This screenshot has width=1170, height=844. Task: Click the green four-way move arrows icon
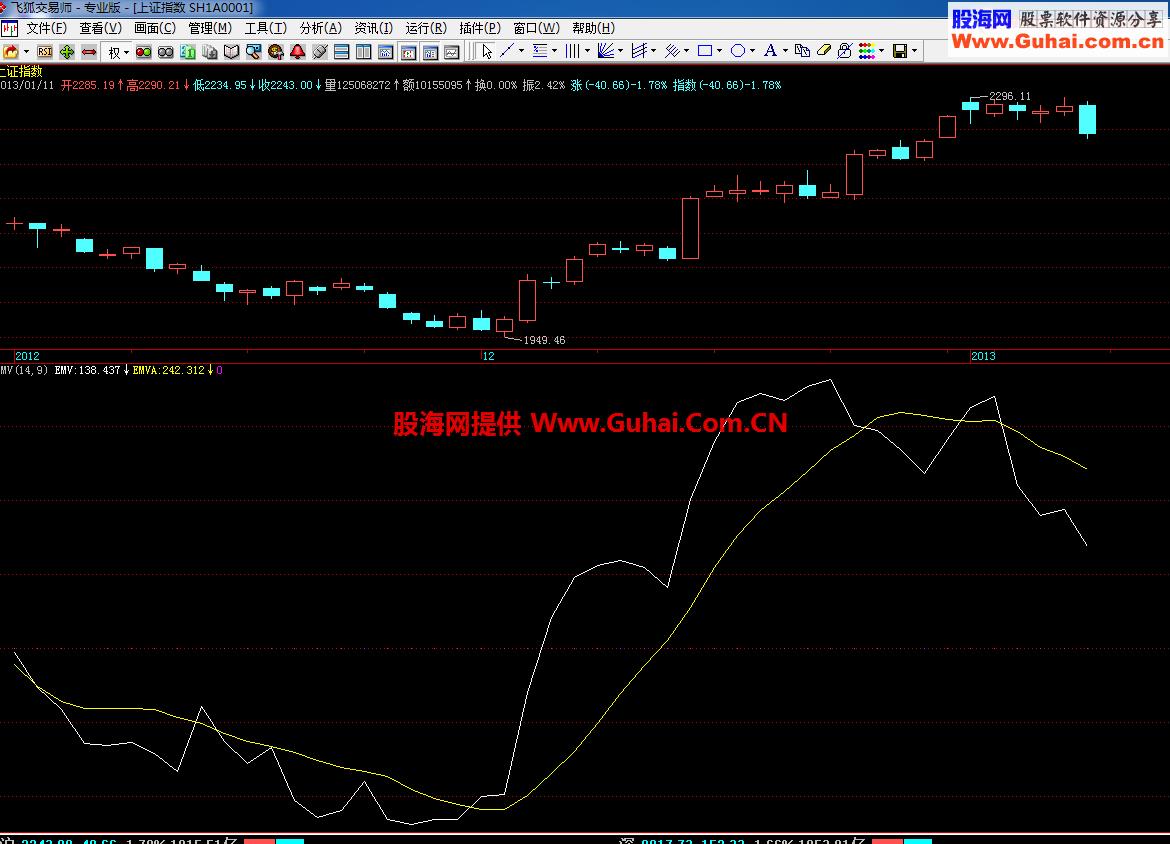67,51
